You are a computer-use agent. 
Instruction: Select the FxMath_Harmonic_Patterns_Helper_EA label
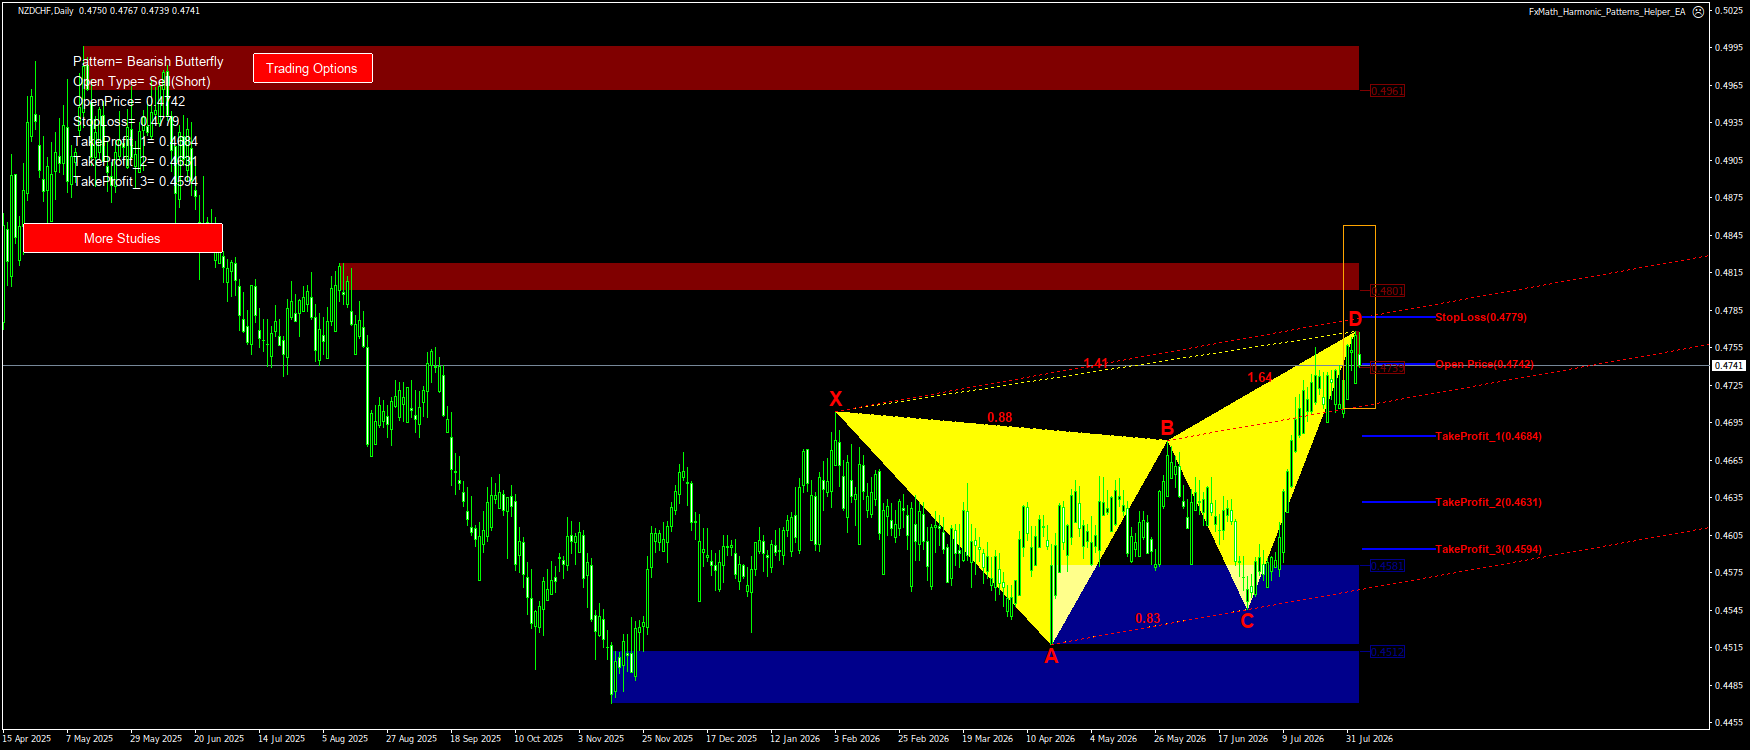pos(1607,12)
